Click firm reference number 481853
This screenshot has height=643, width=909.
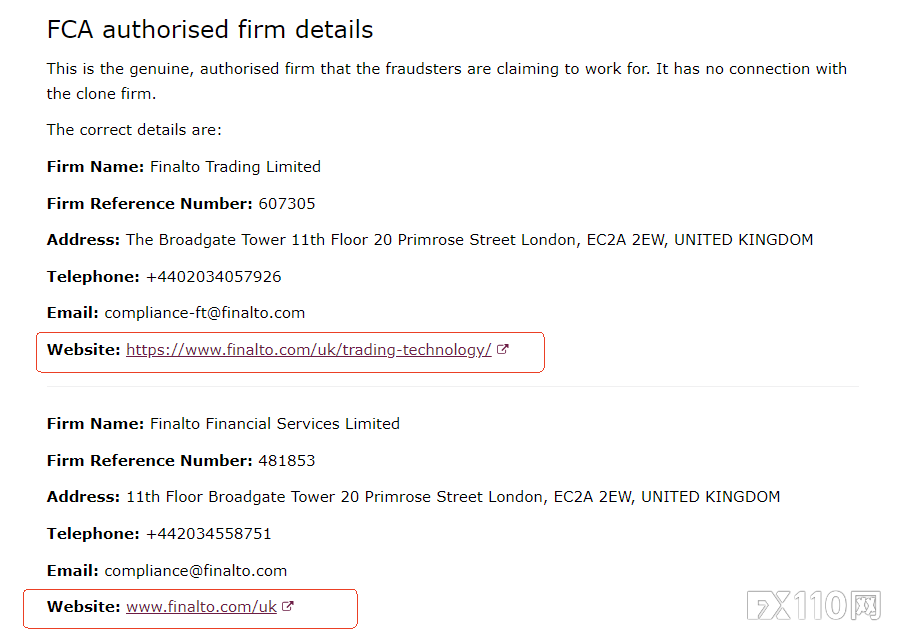pos(286,461)
